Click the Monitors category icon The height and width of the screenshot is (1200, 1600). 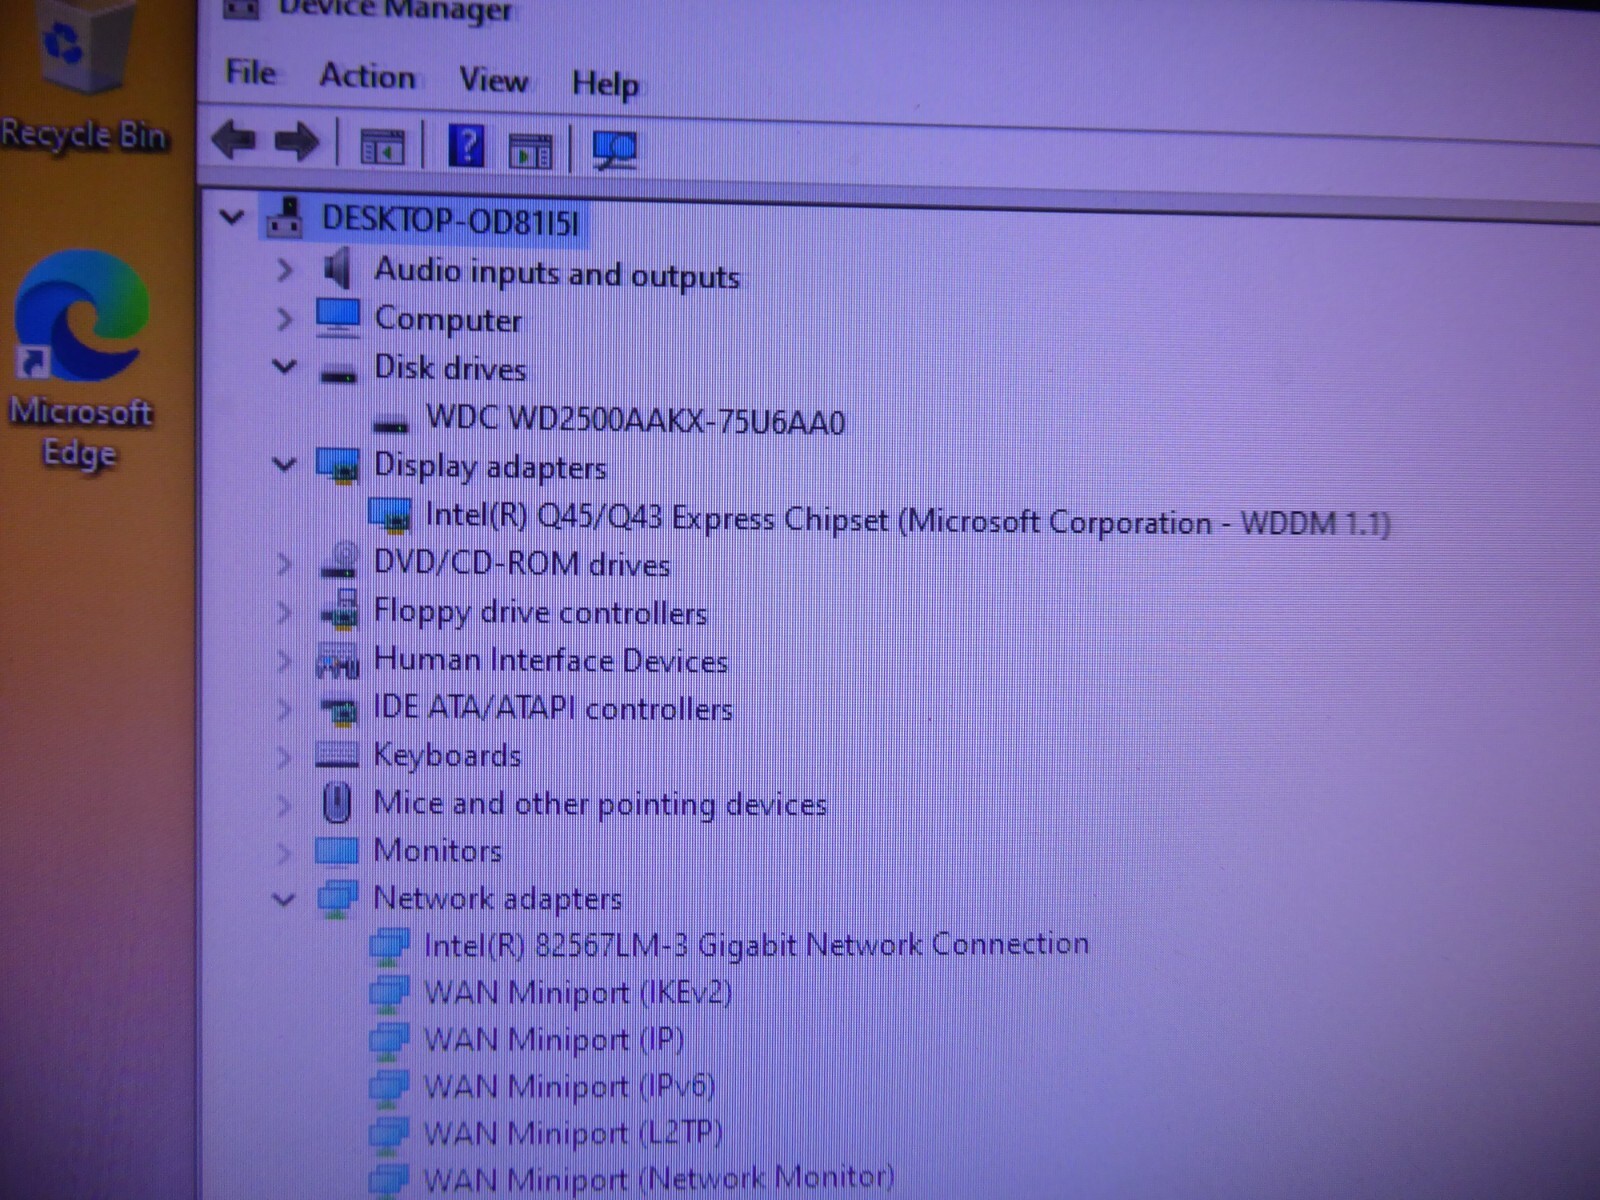(x=337, y=850)
